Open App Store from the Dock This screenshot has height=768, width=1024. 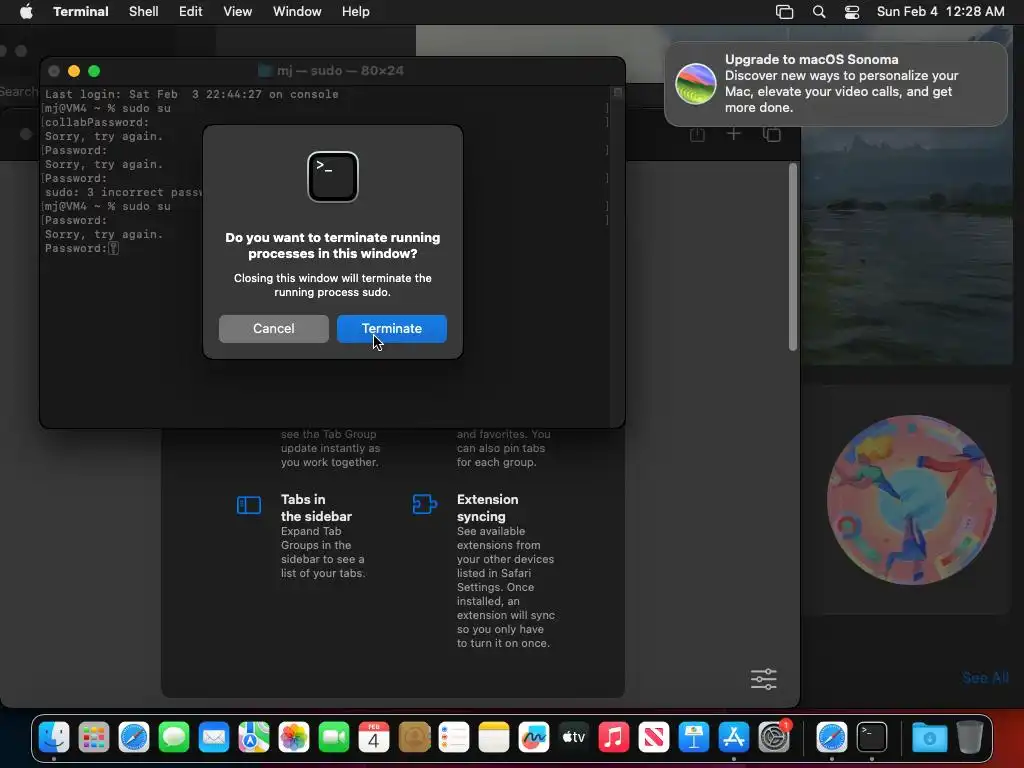(734, 738)
